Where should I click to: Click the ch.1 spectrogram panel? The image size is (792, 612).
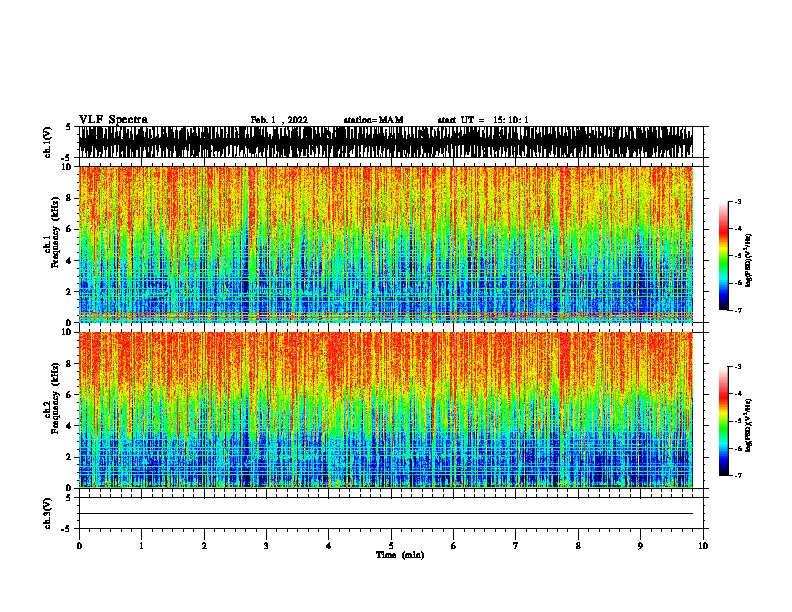[385, 244]
